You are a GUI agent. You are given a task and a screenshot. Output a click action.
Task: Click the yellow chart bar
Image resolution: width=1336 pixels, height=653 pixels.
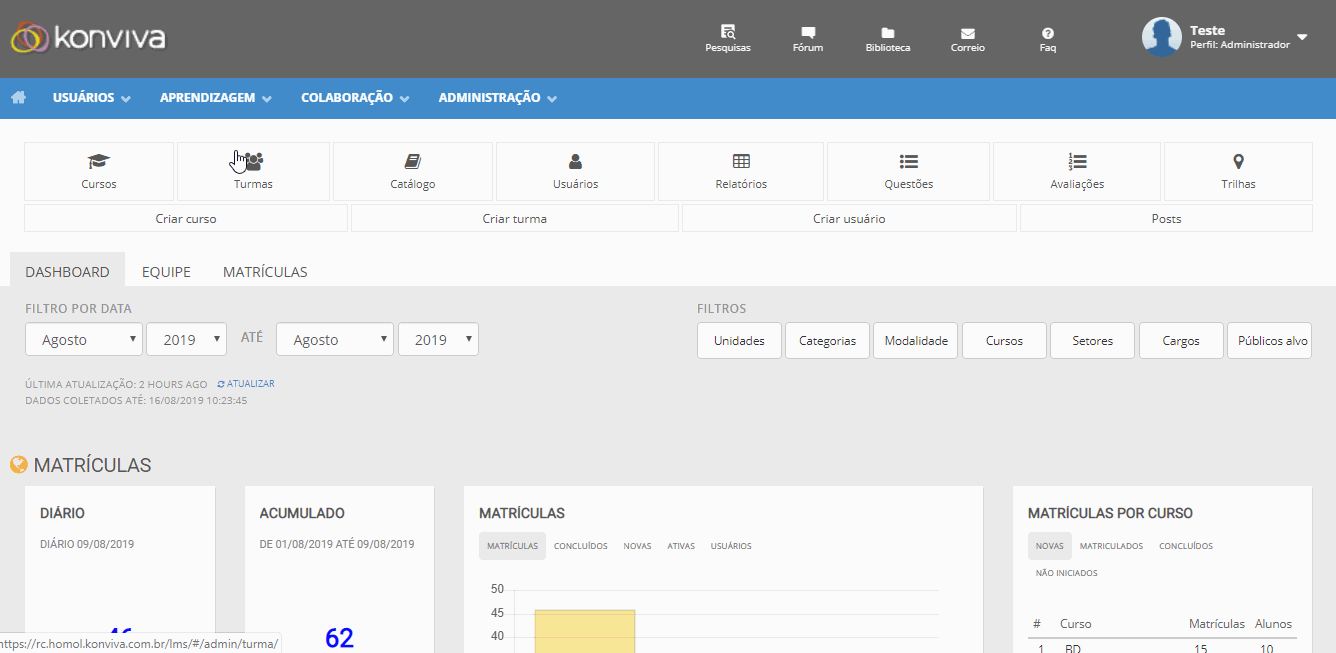point(585,631)
